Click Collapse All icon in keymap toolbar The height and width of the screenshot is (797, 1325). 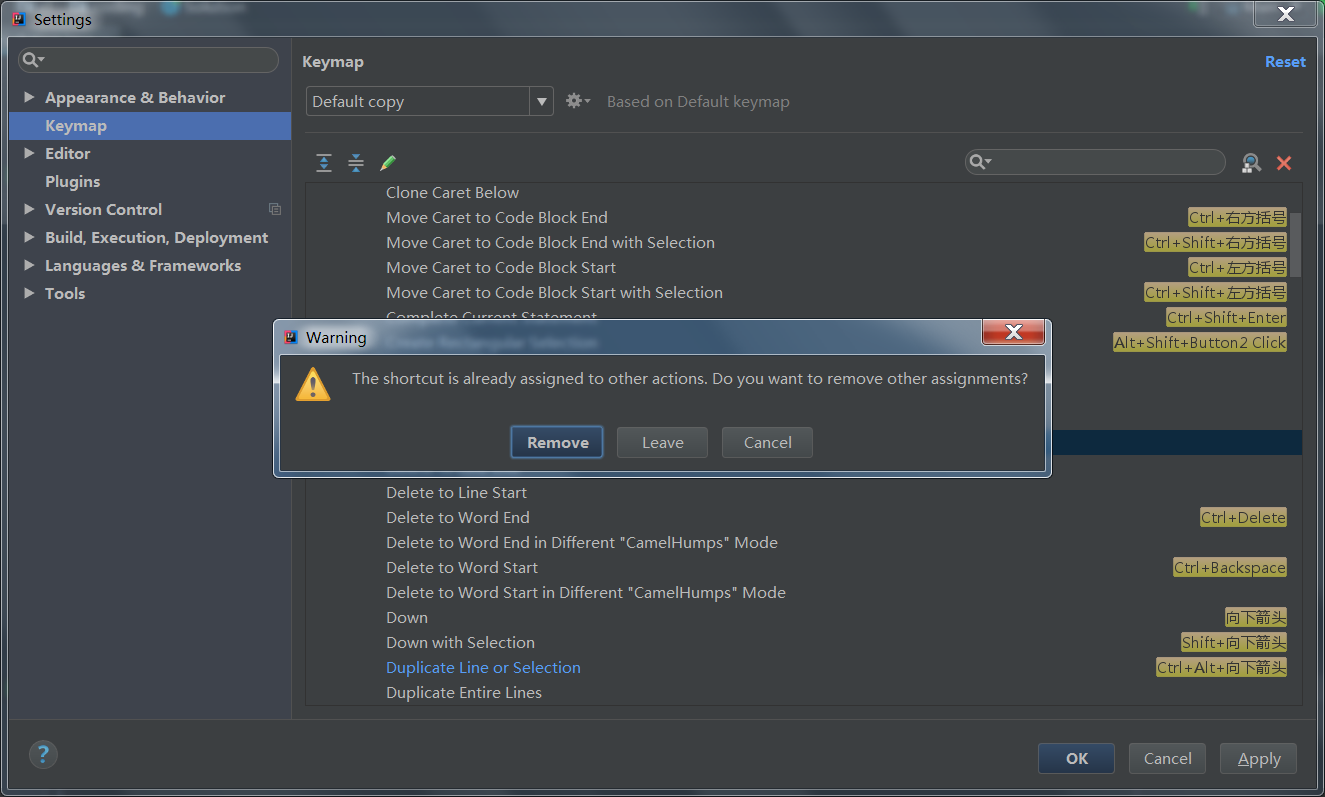[356, 163]
